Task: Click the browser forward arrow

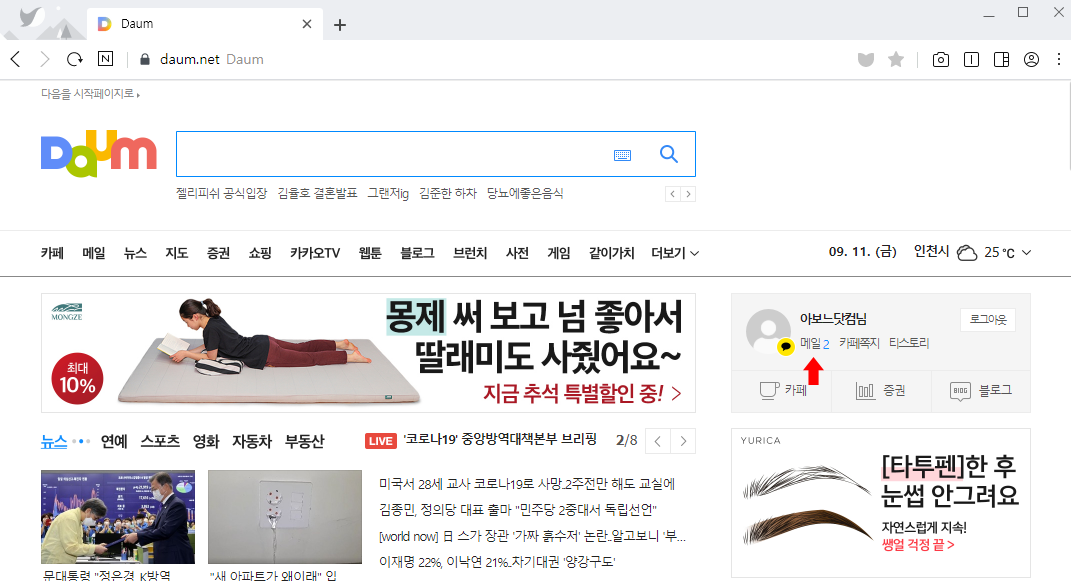Action: pyautogui.click(x=45, y=59)
